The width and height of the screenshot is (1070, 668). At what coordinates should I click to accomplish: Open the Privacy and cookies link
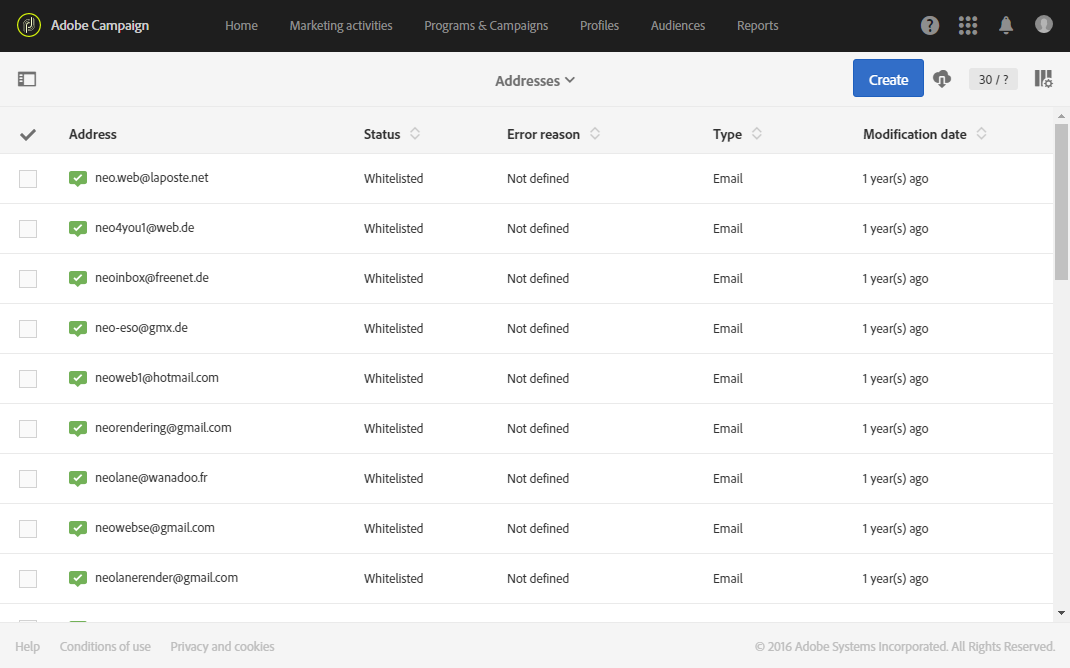222,647
